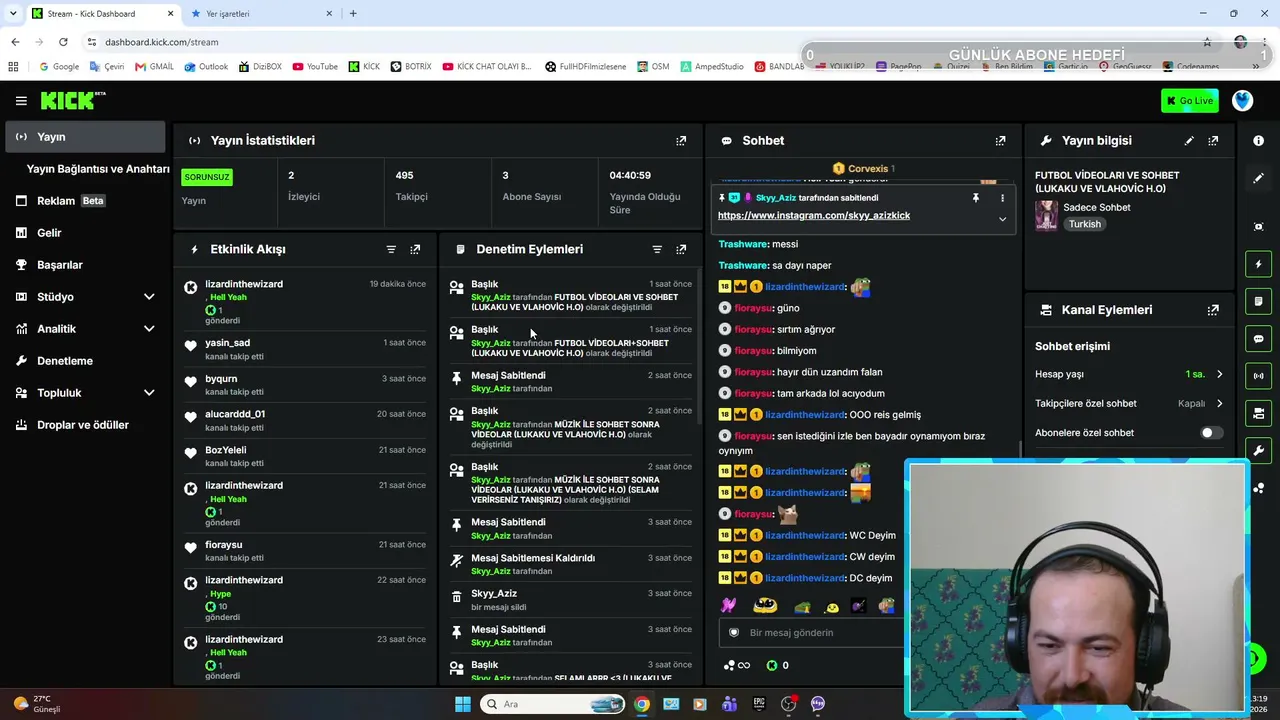Open Takipçilere özel sohbet setting
The width and height of the screenshot is (1280, 720).
point(1128,404)
